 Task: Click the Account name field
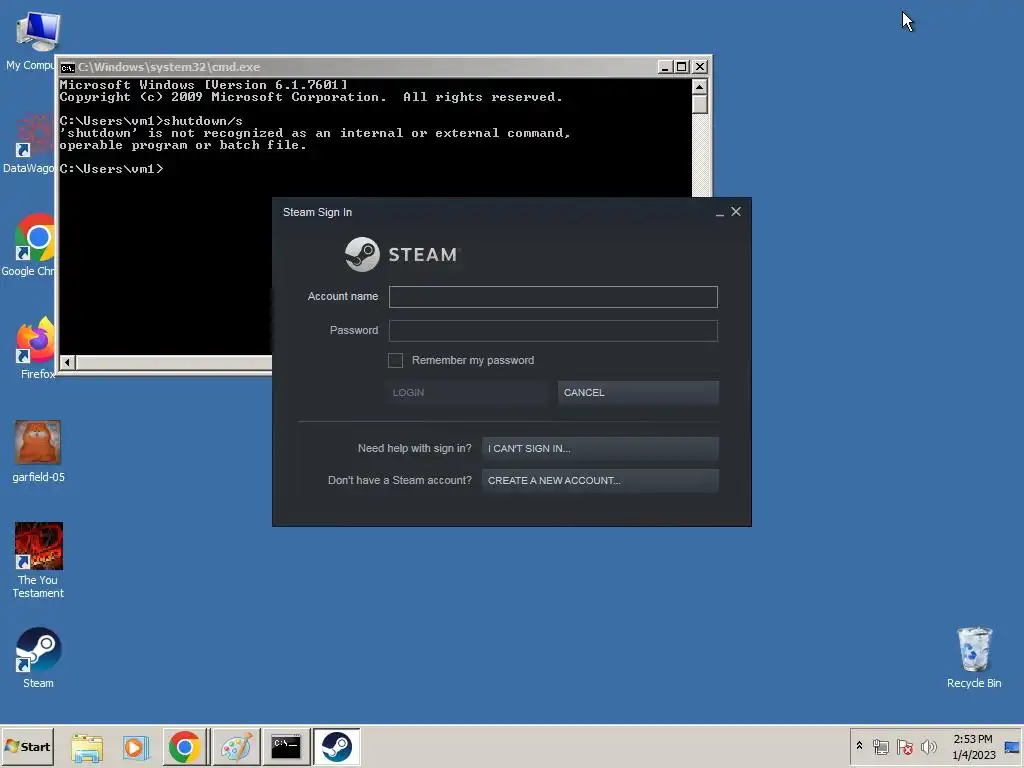(553, 296)
